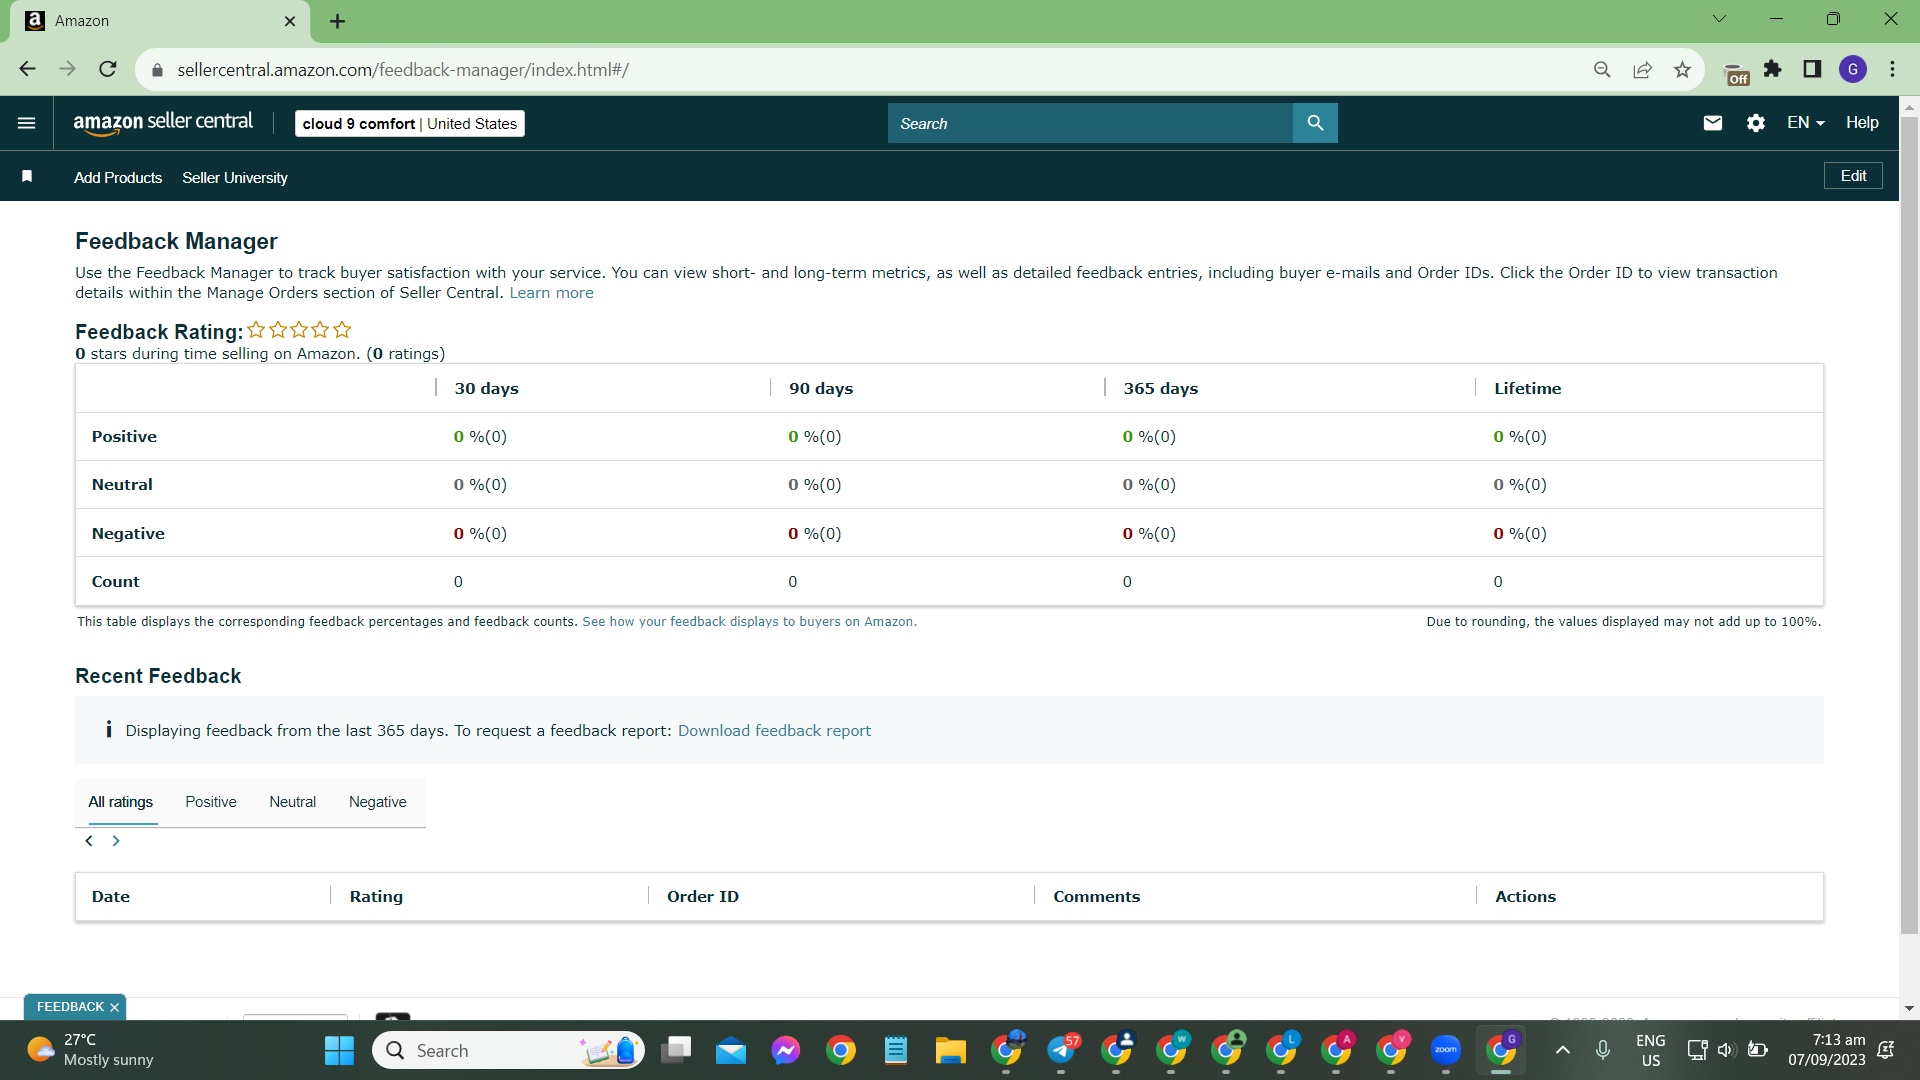Viewport: 1920px width, 1080px height.
Task: Open Messenger from the taskbar
Action: [786, 1050]
